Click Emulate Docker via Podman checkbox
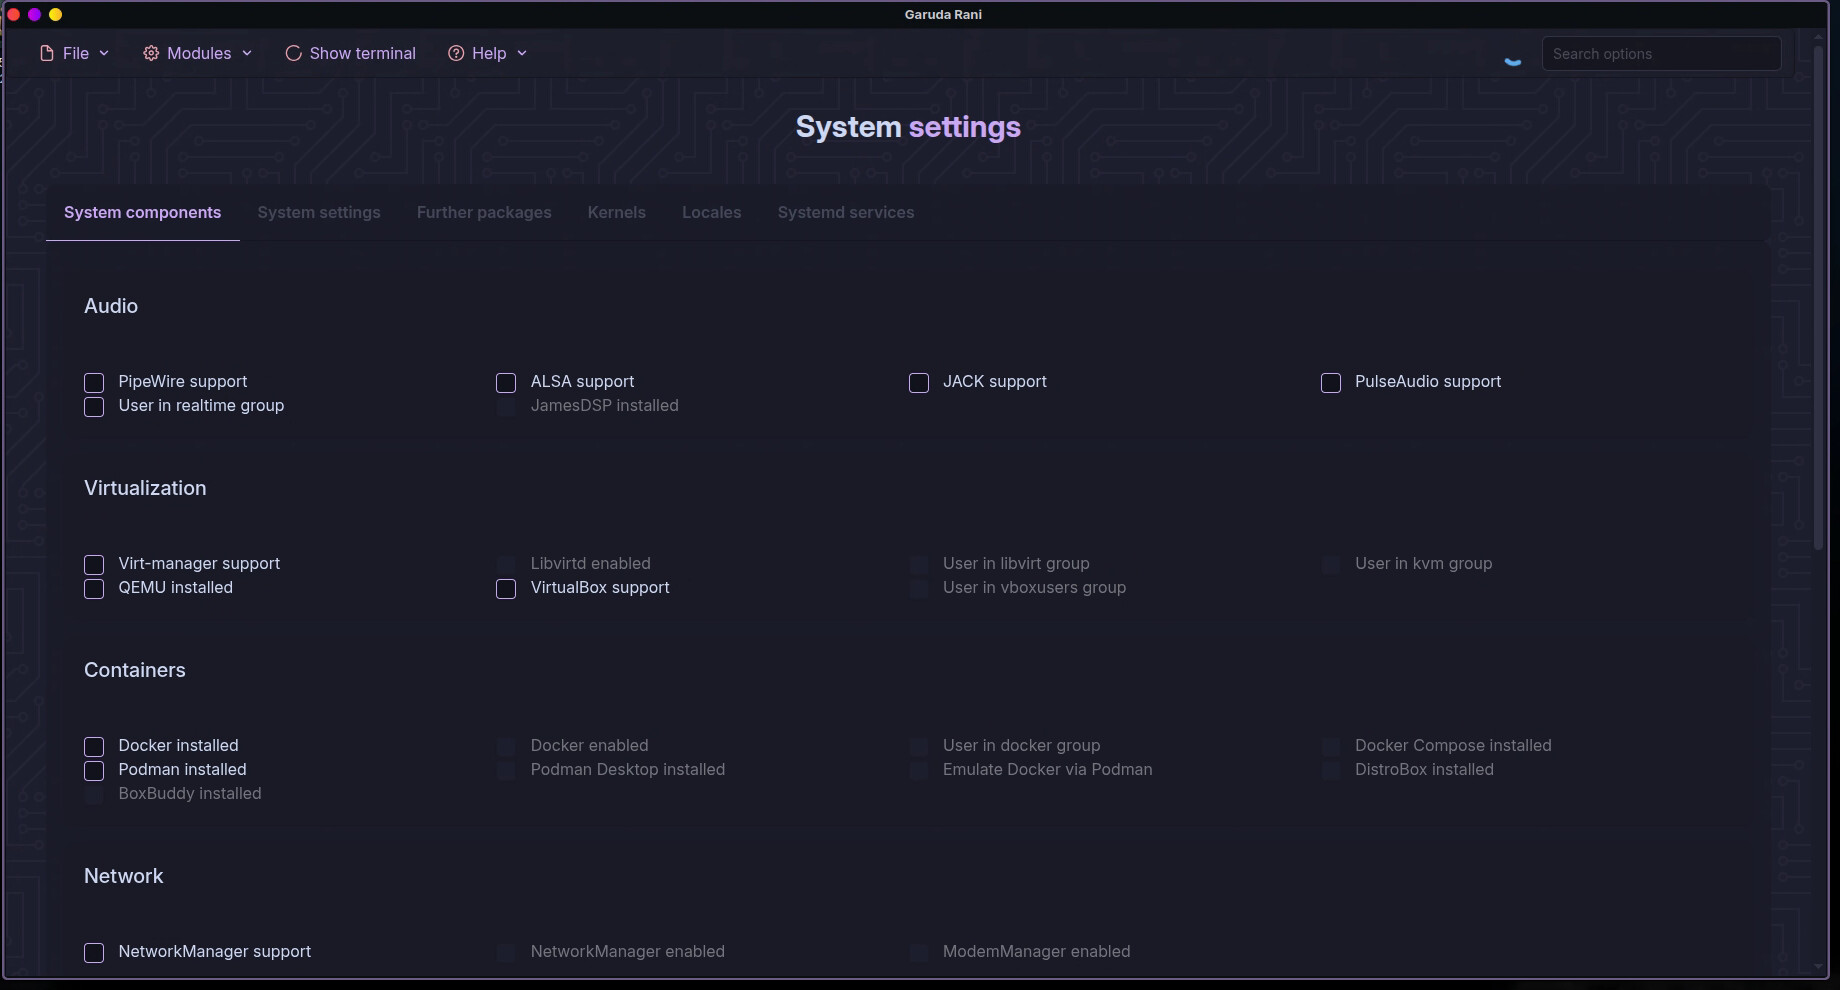Image resolution: width=1840 pixels, height=990 pixels. coord(919,771)
